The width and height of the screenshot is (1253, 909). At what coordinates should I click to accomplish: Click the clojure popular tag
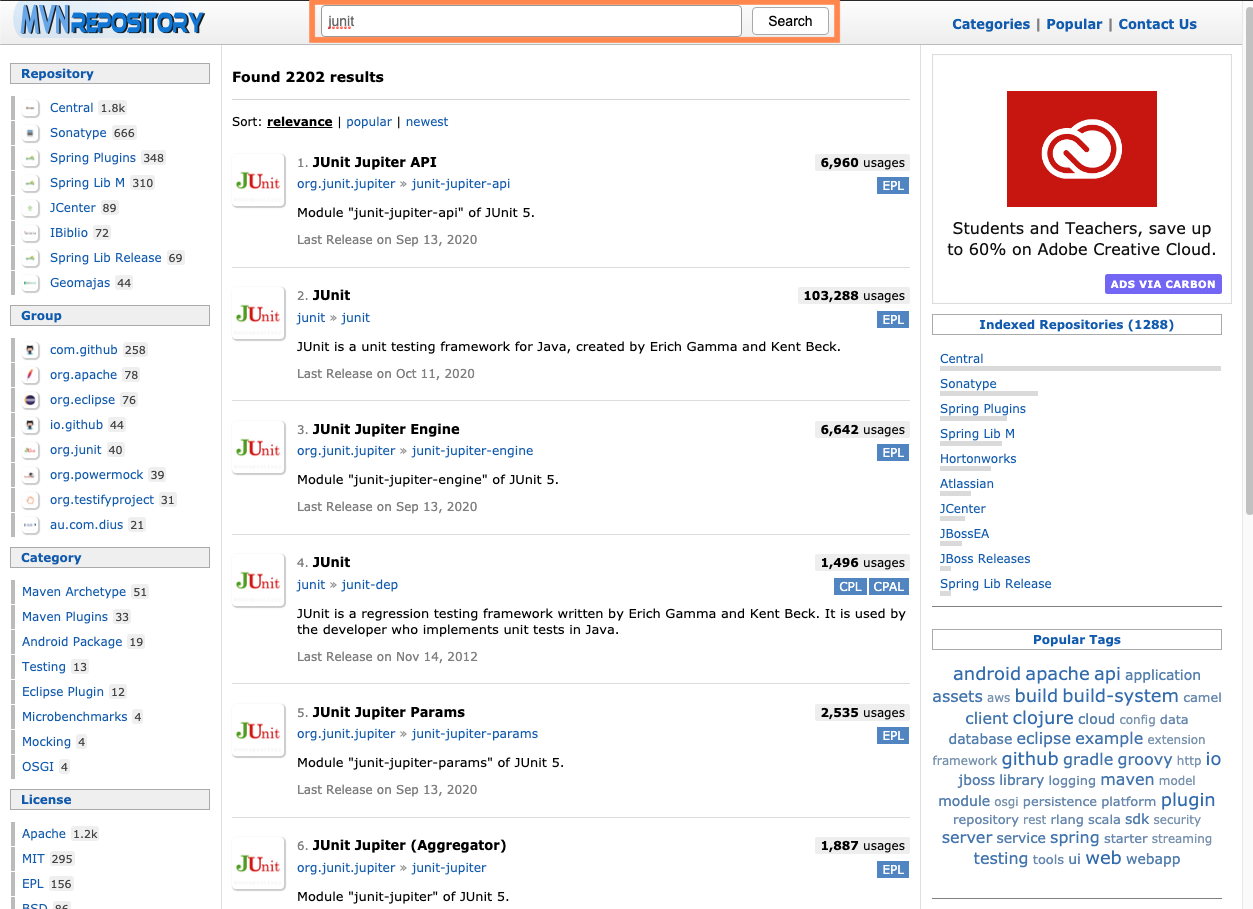[1043, 718]
